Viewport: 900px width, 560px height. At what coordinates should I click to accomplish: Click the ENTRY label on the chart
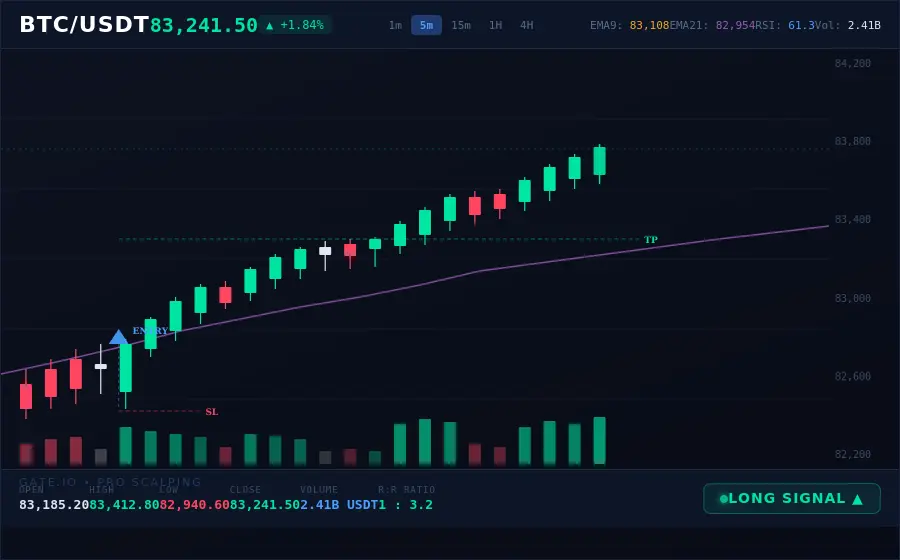[150, 330]
